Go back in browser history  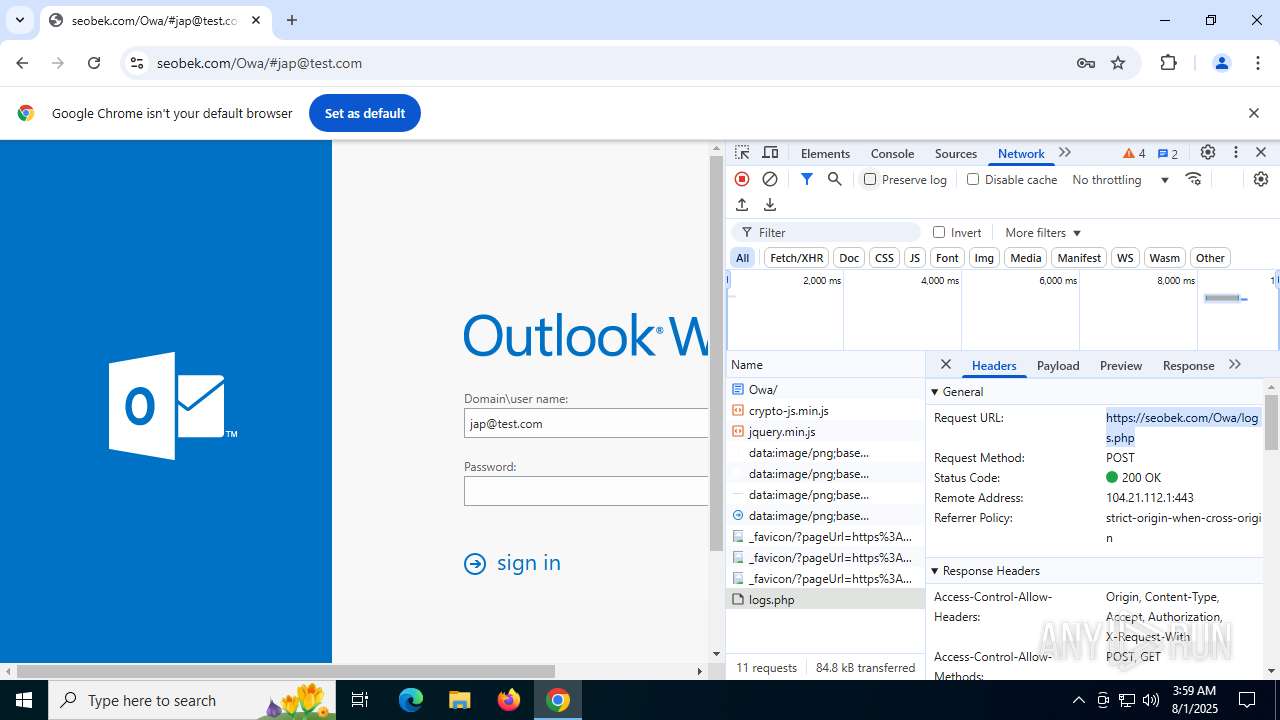22,63
